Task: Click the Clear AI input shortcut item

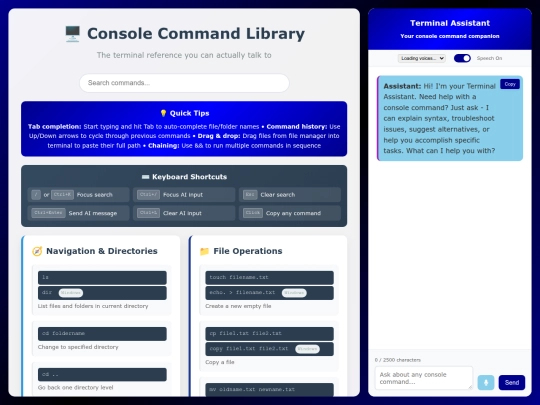Action: tap(184, 213)
